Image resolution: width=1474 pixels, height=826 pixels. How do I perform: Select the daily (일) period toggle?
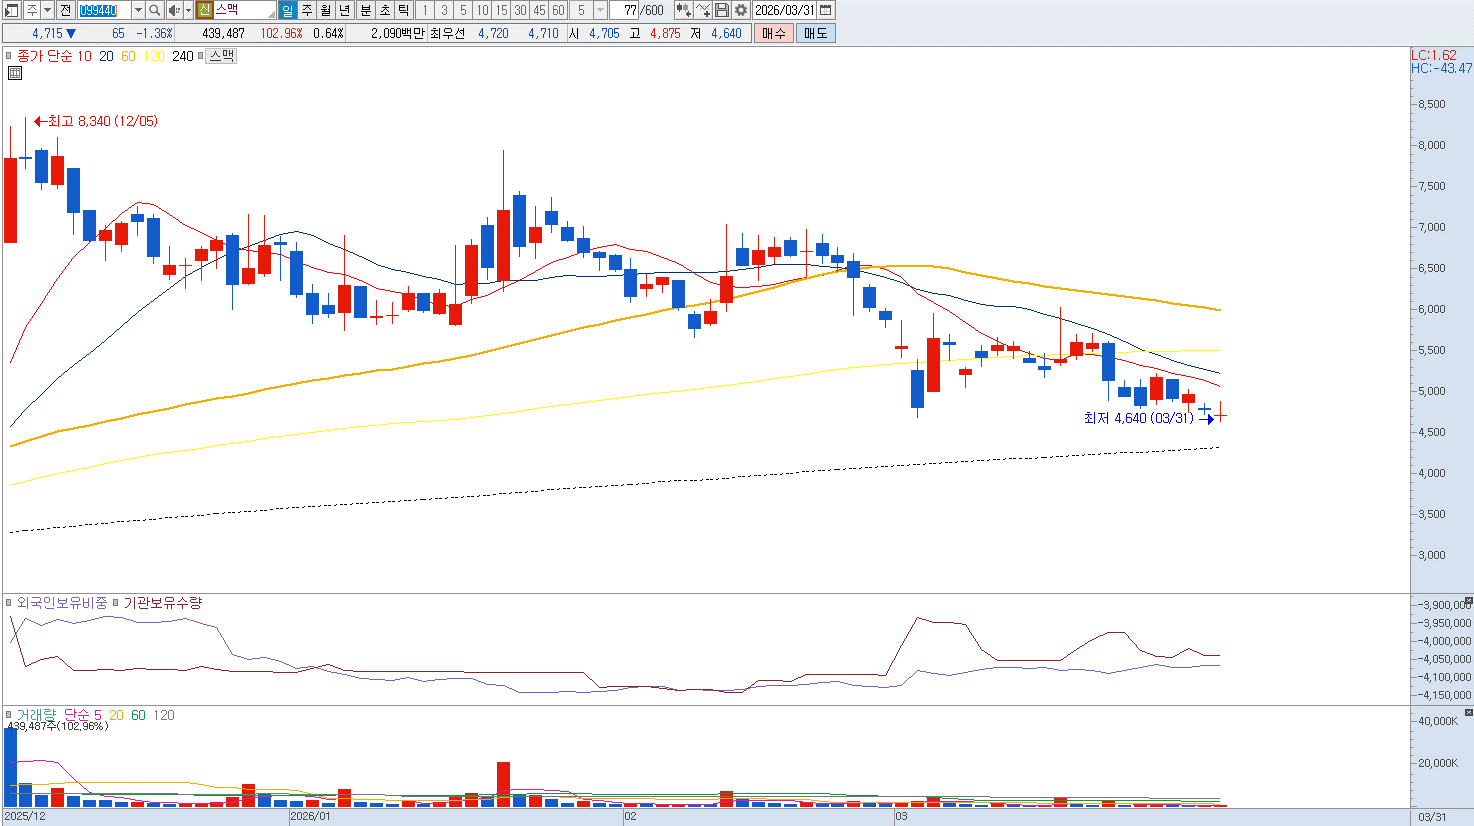[288, 10]
